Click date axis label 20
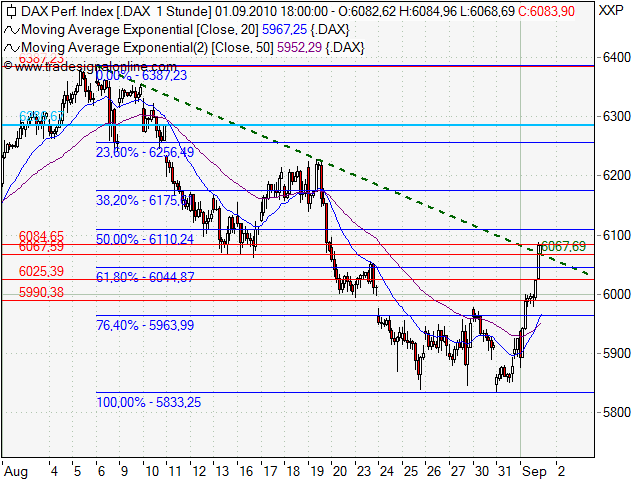The width and height of the screenshot is (640, 480). pos(340,471)
